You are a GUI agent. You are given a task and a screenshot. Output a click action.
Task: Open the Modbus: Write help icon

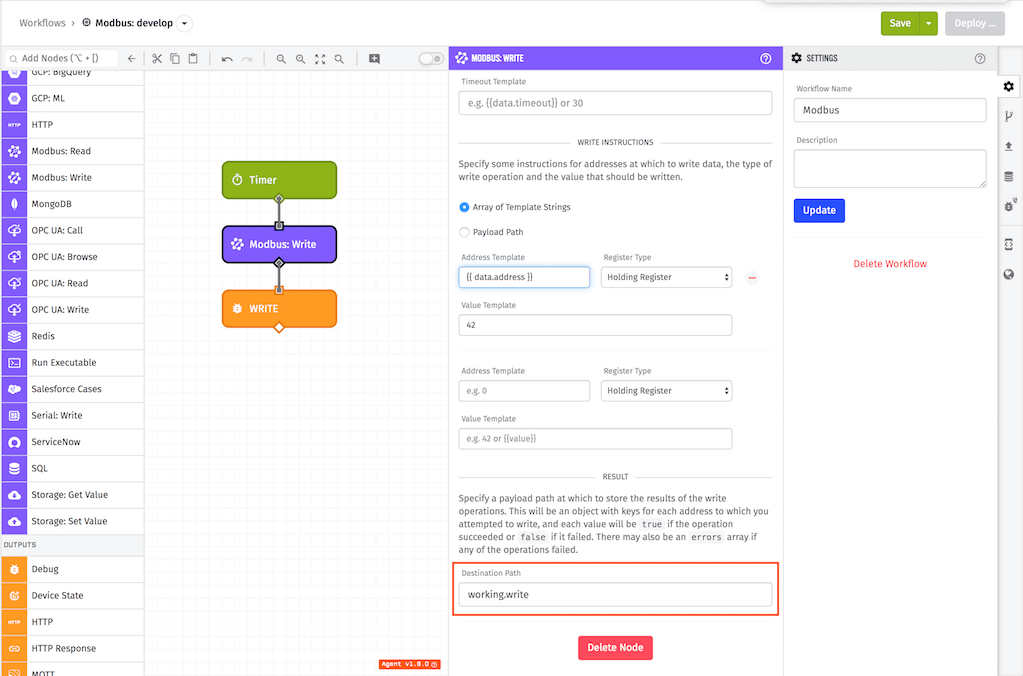click(766, 58)
